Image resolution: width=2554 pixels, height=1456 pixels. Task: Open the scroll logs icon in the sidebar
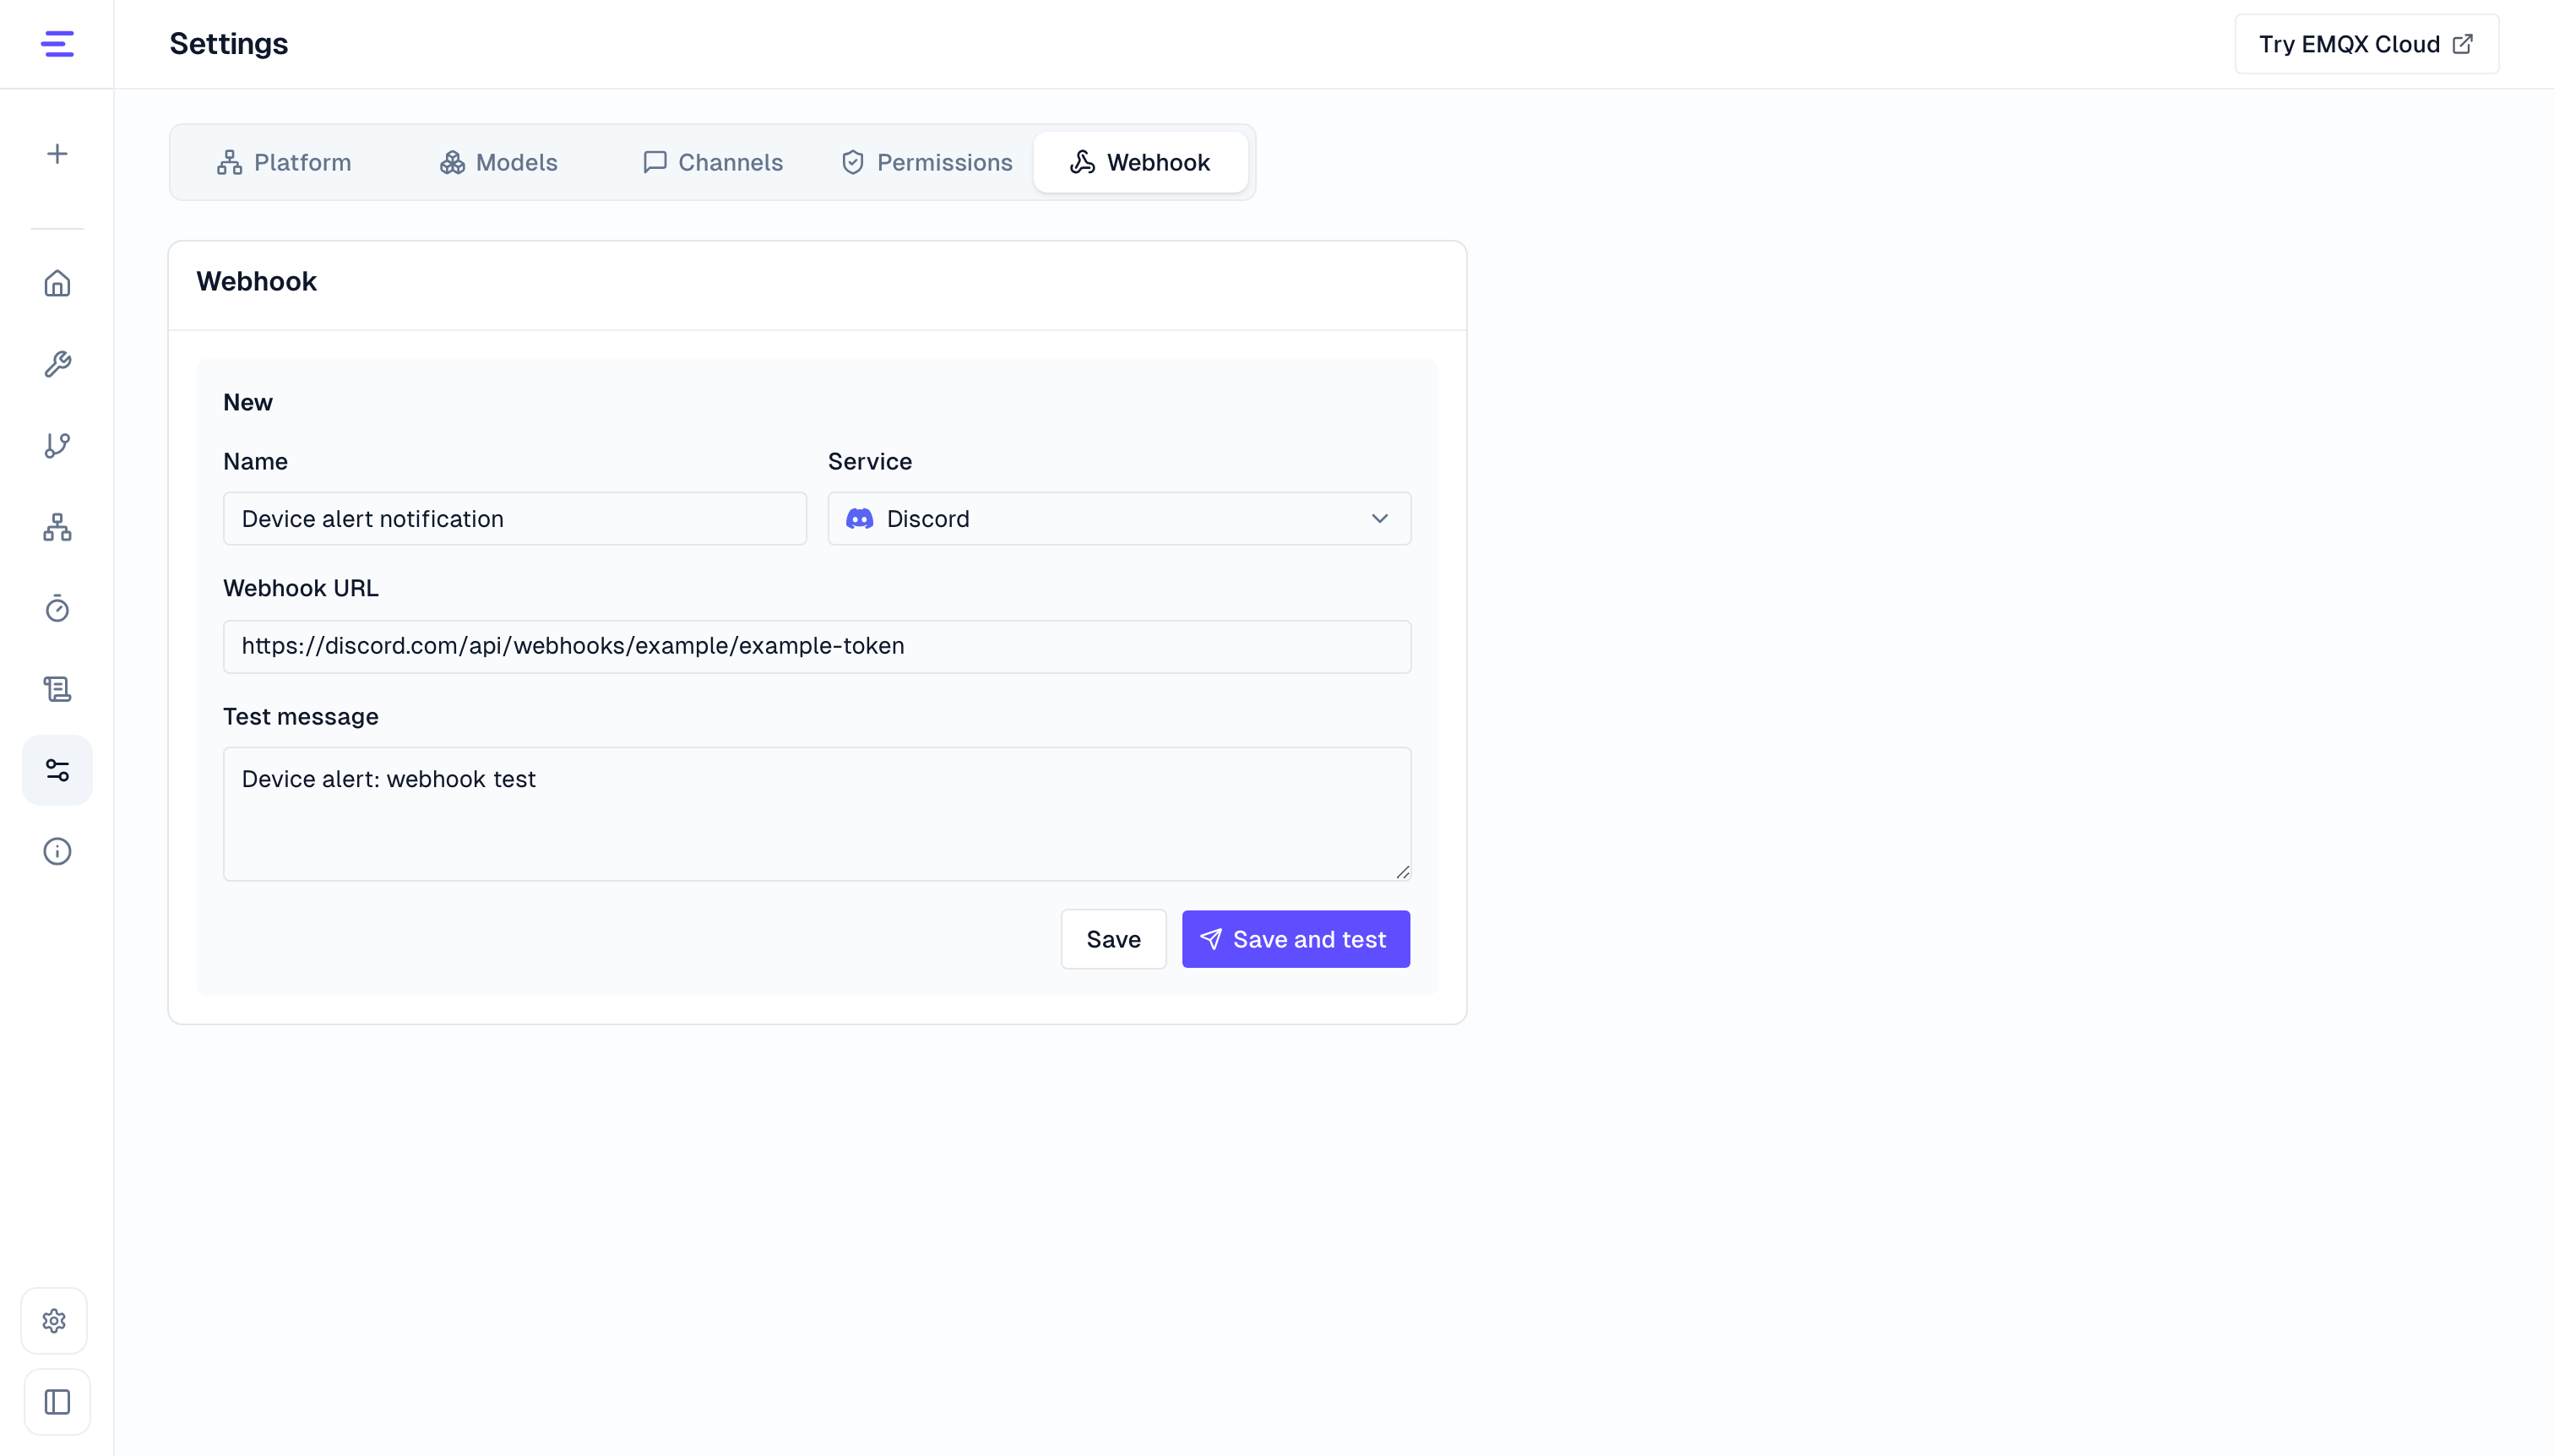point(57,689)
